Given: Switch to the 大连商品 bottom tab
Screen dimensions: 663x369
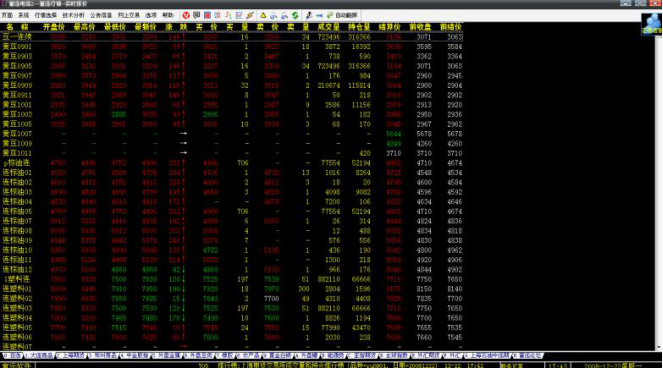Looking at the screenshot, I should (39, 355).
